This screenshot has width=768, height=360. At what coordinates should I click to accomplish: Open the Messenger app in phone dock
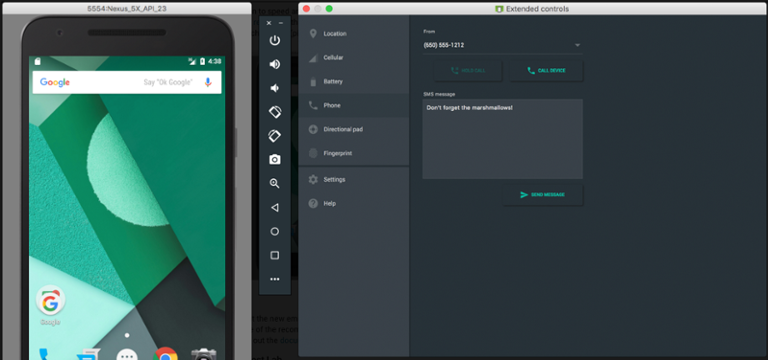(x=89, y=354)
